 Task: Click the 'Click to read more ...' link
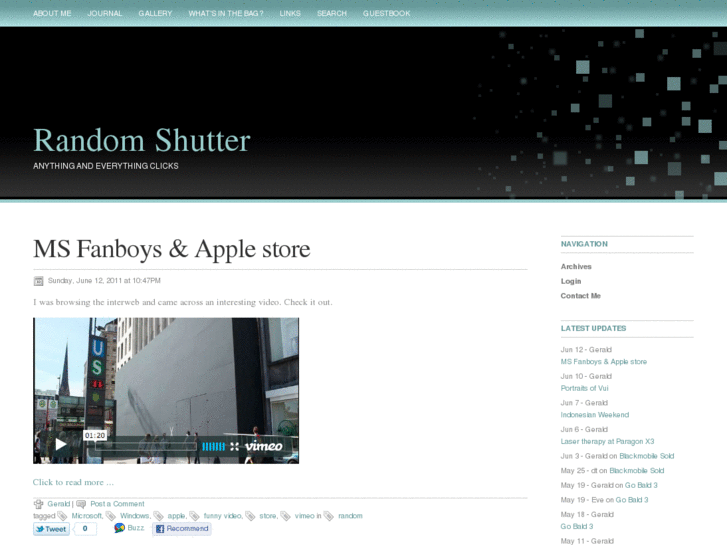tap(73, 482)
